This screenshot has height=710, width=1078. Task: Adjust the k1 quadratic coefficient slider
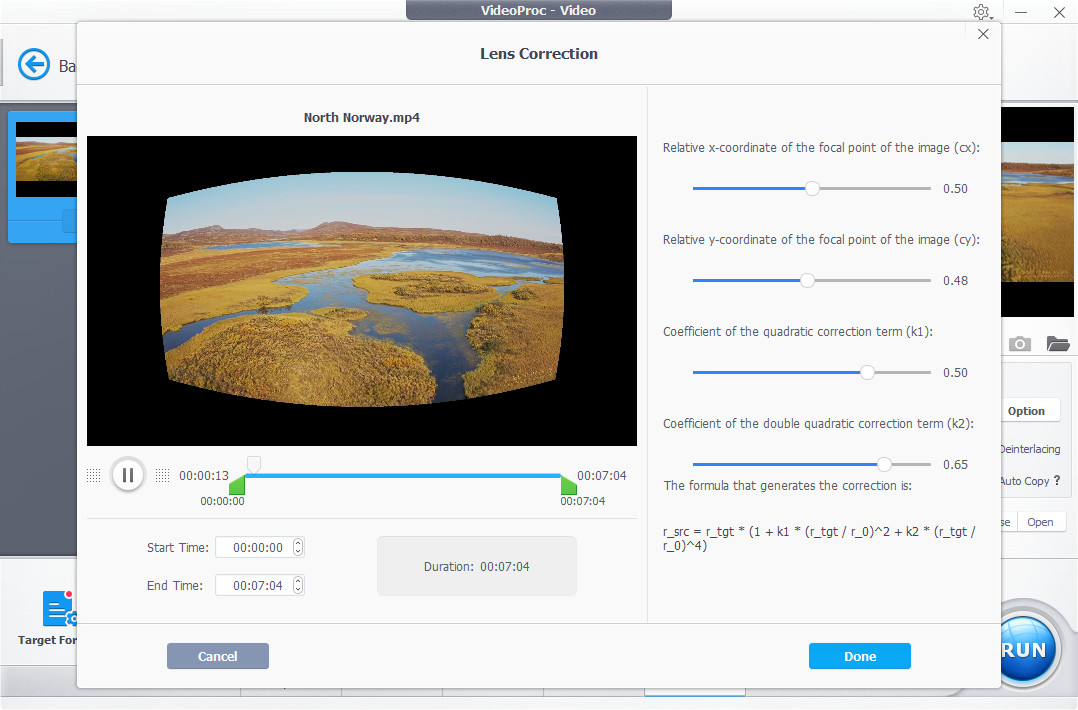coord(812,373)
